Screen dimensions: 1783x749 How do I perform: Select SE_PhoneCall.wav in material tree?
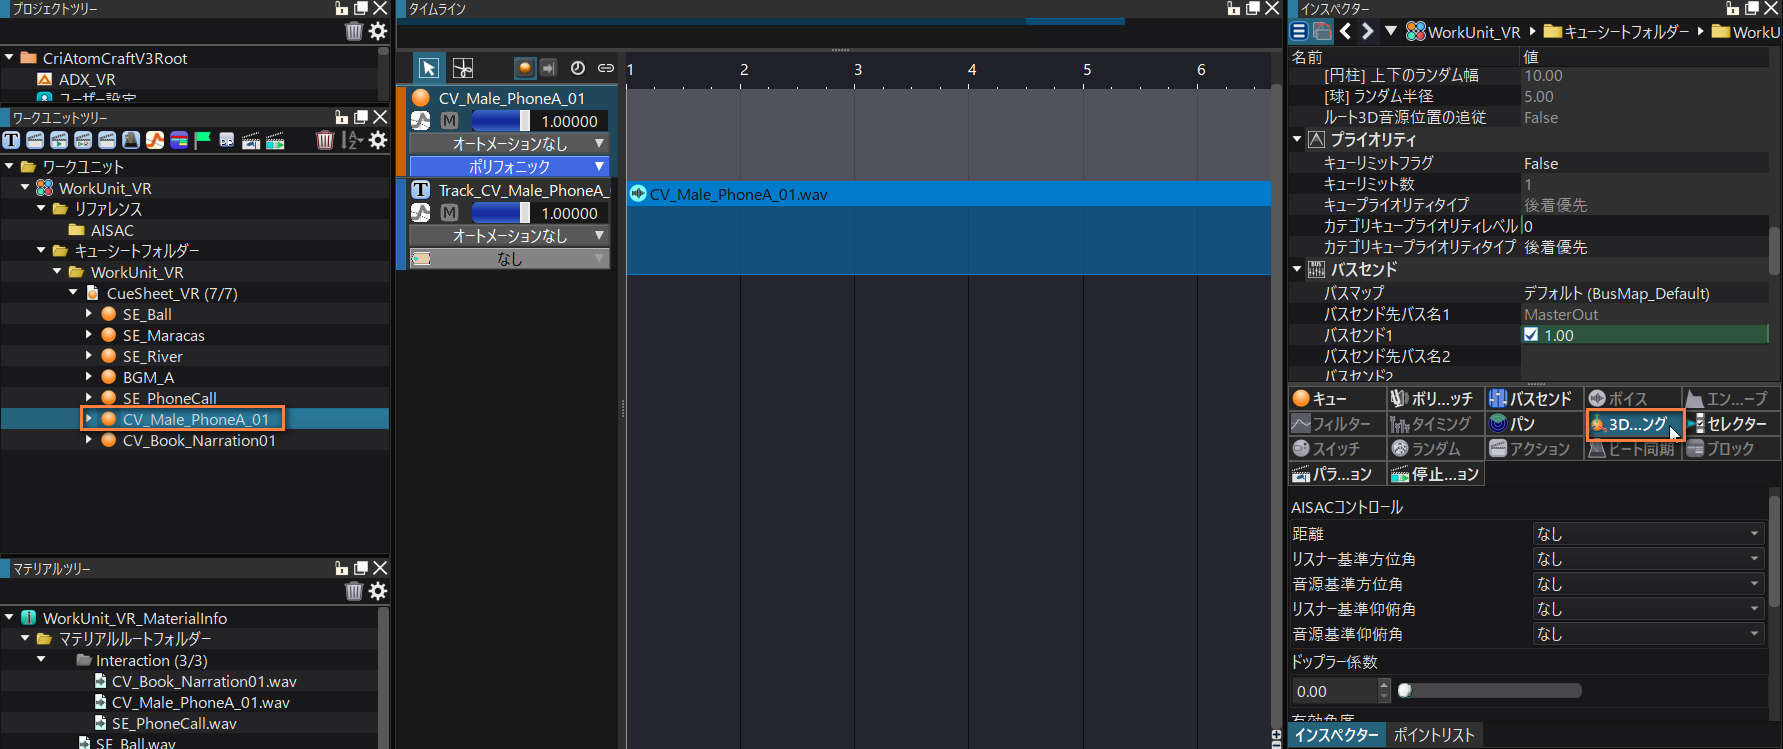point(174,723)
